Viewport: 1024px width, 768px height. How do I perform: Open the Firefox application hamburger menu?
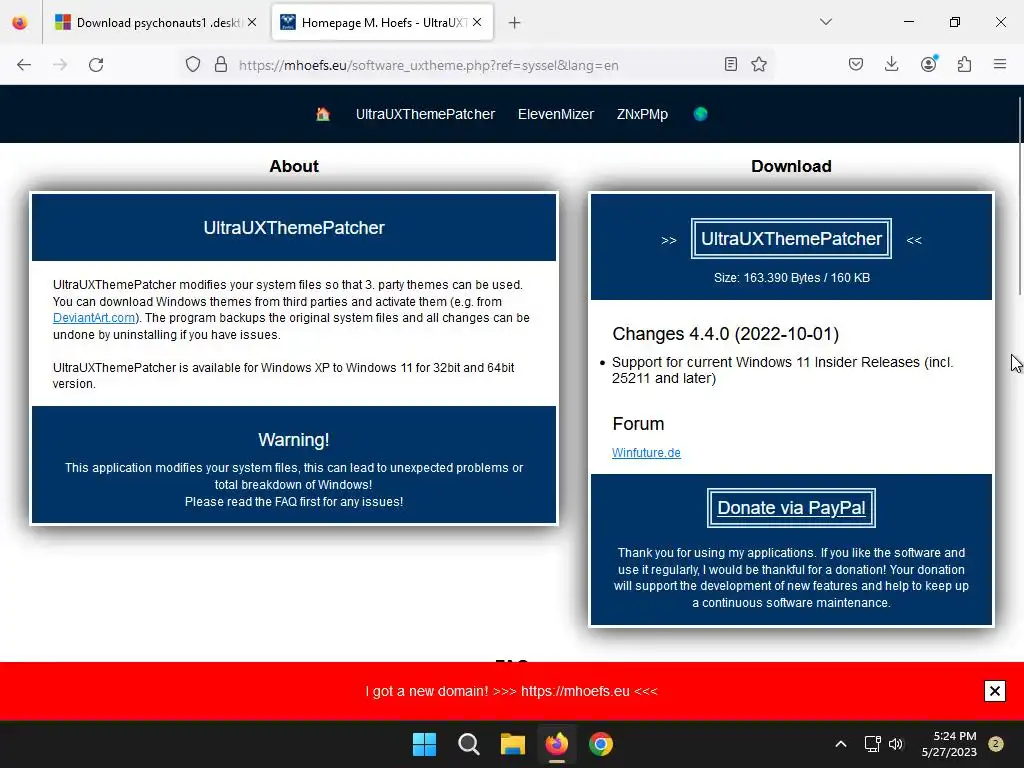(1000, 64)
